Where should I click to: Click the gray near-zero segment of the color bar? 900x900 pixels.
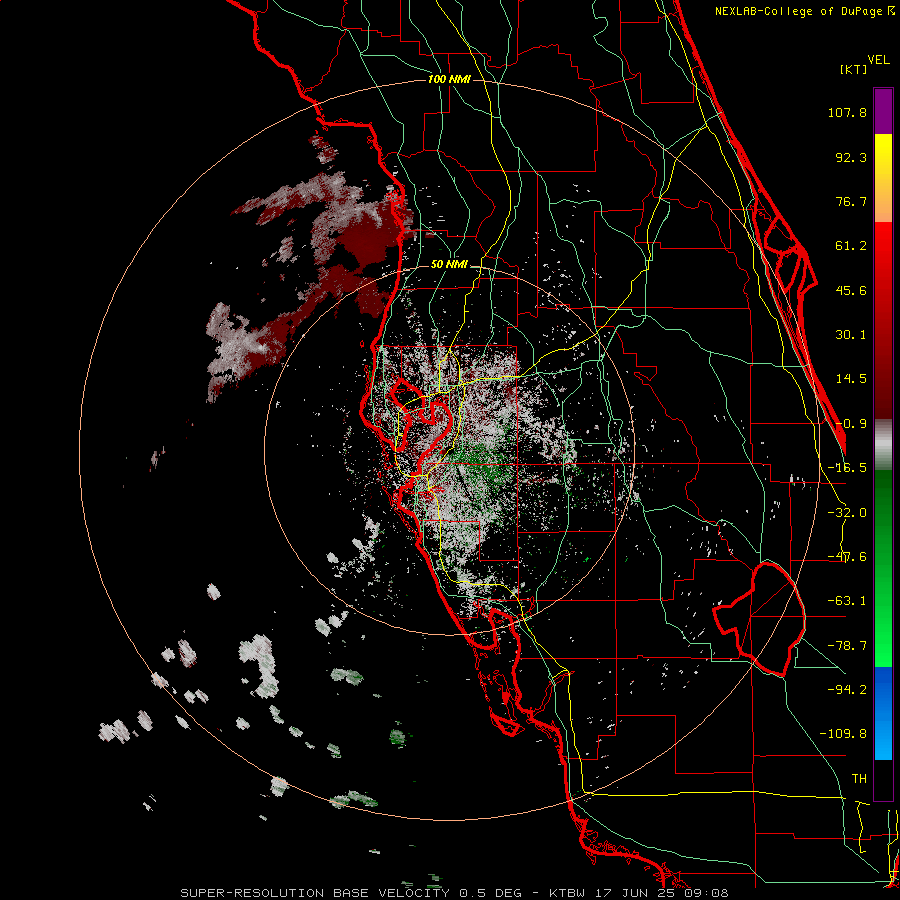click(x=883, y=444)
